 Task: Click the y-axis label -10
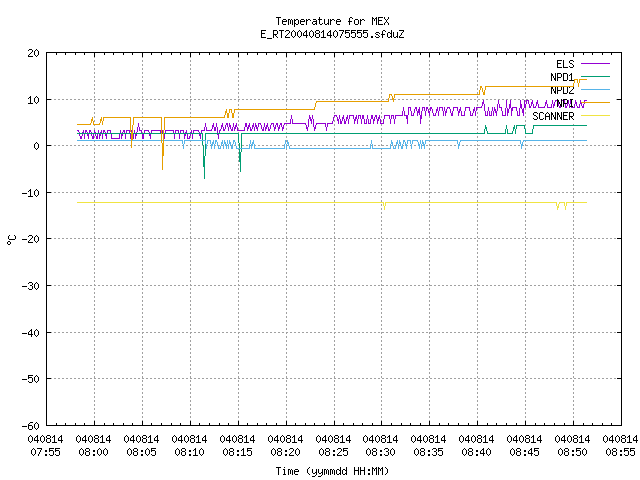pyautogui.click(x=31, y=193)
